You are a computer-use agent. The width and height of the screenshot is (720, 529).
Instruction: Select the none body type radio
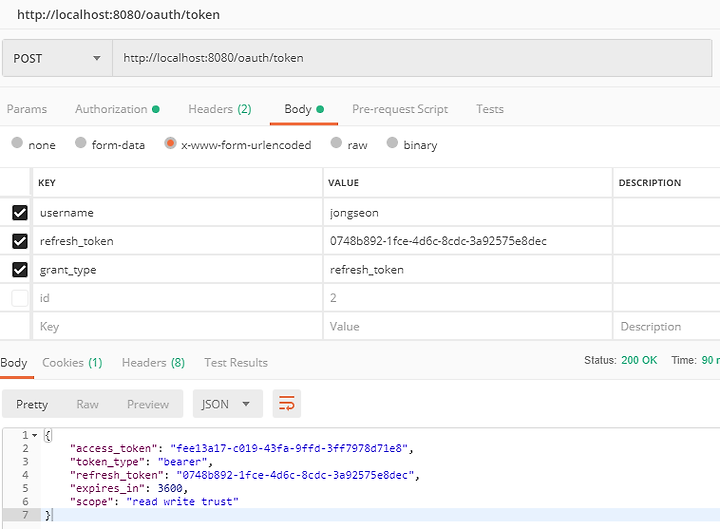click(x=17, y=143)
